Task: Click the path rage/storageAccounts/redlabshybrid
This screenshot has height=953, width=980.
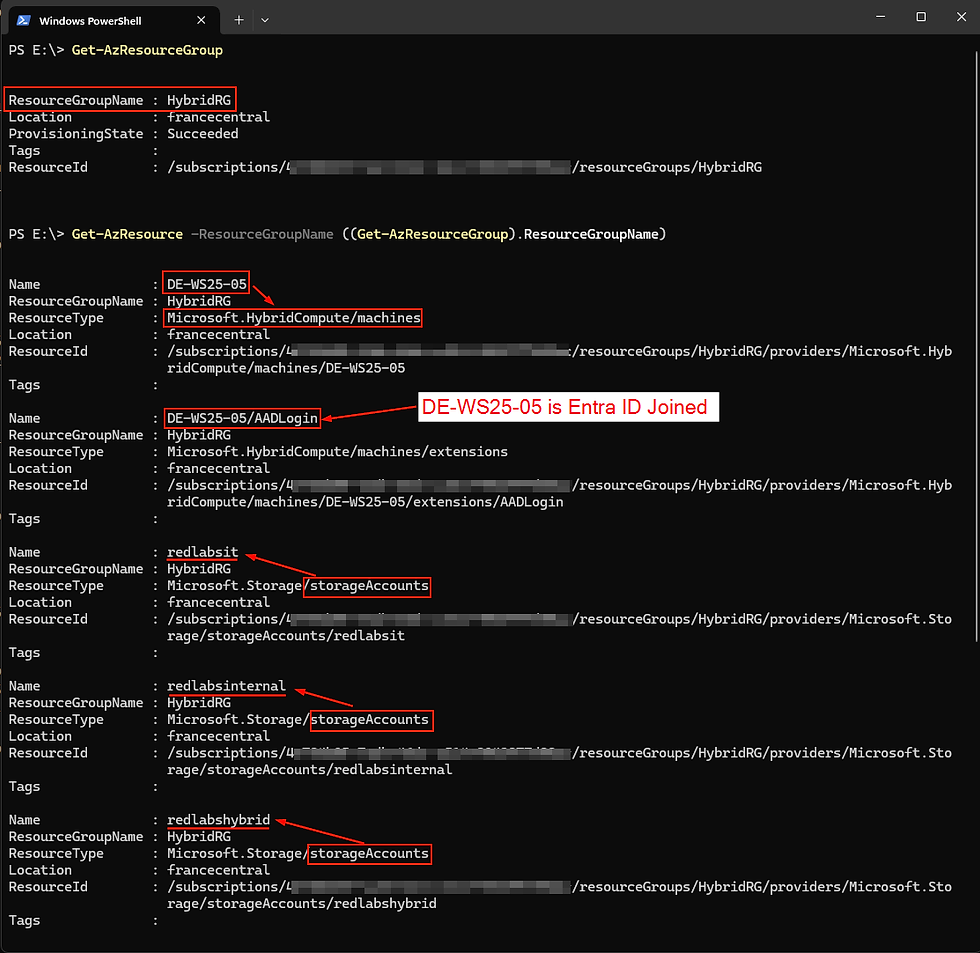Action: point(301,903)
